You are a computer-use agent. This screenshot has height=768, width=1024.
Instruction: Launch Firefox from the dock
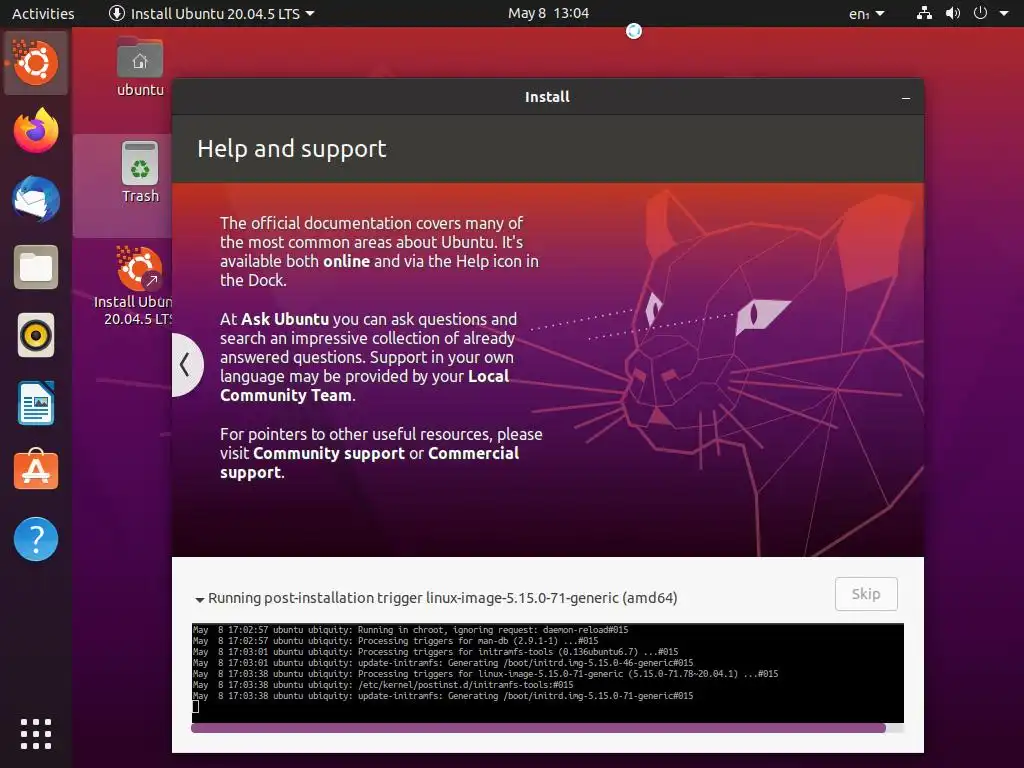[x=36, y=131]
